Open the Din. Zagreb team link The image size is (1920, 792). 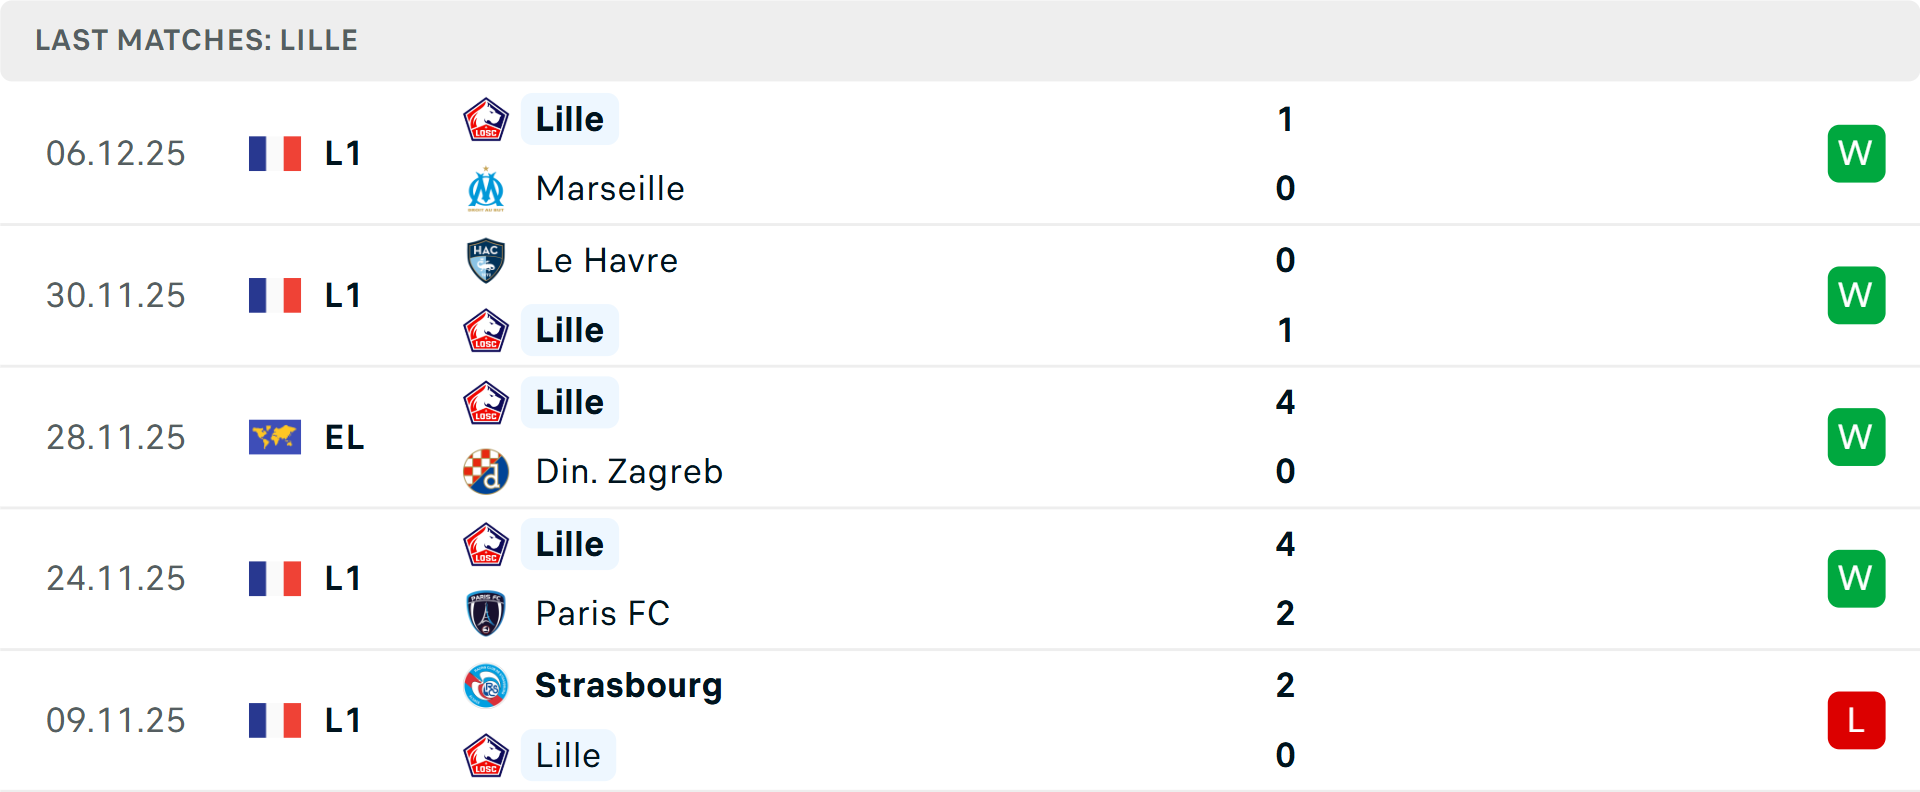tap(629, 472)
